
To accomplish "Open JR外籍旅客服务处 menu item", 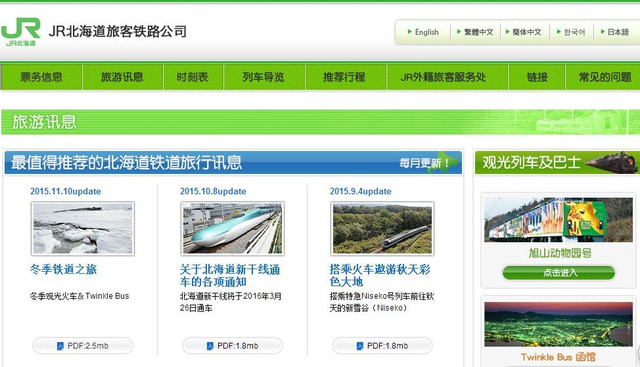I will click(x=443, y=77).
